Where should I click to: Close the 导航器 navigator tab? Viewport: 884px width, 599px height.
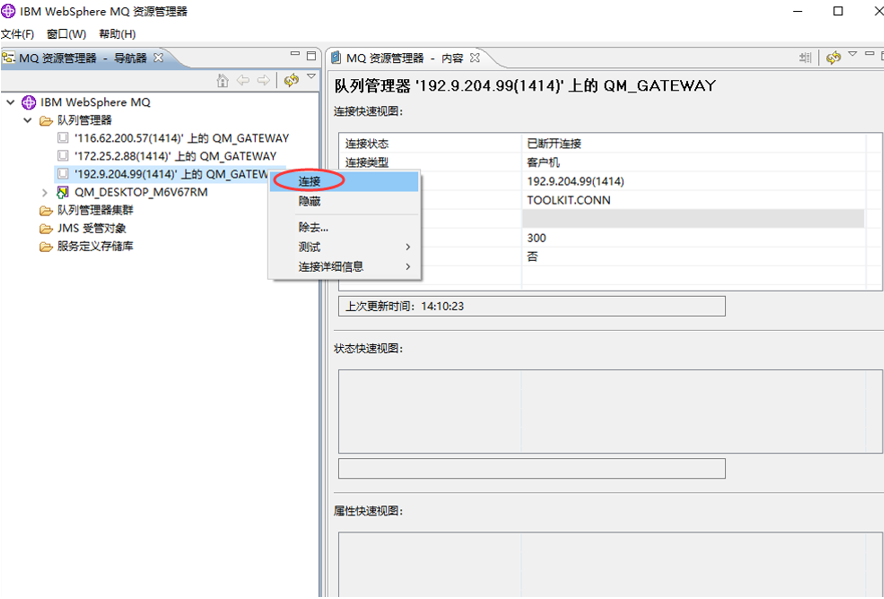(x=158, y=57)
